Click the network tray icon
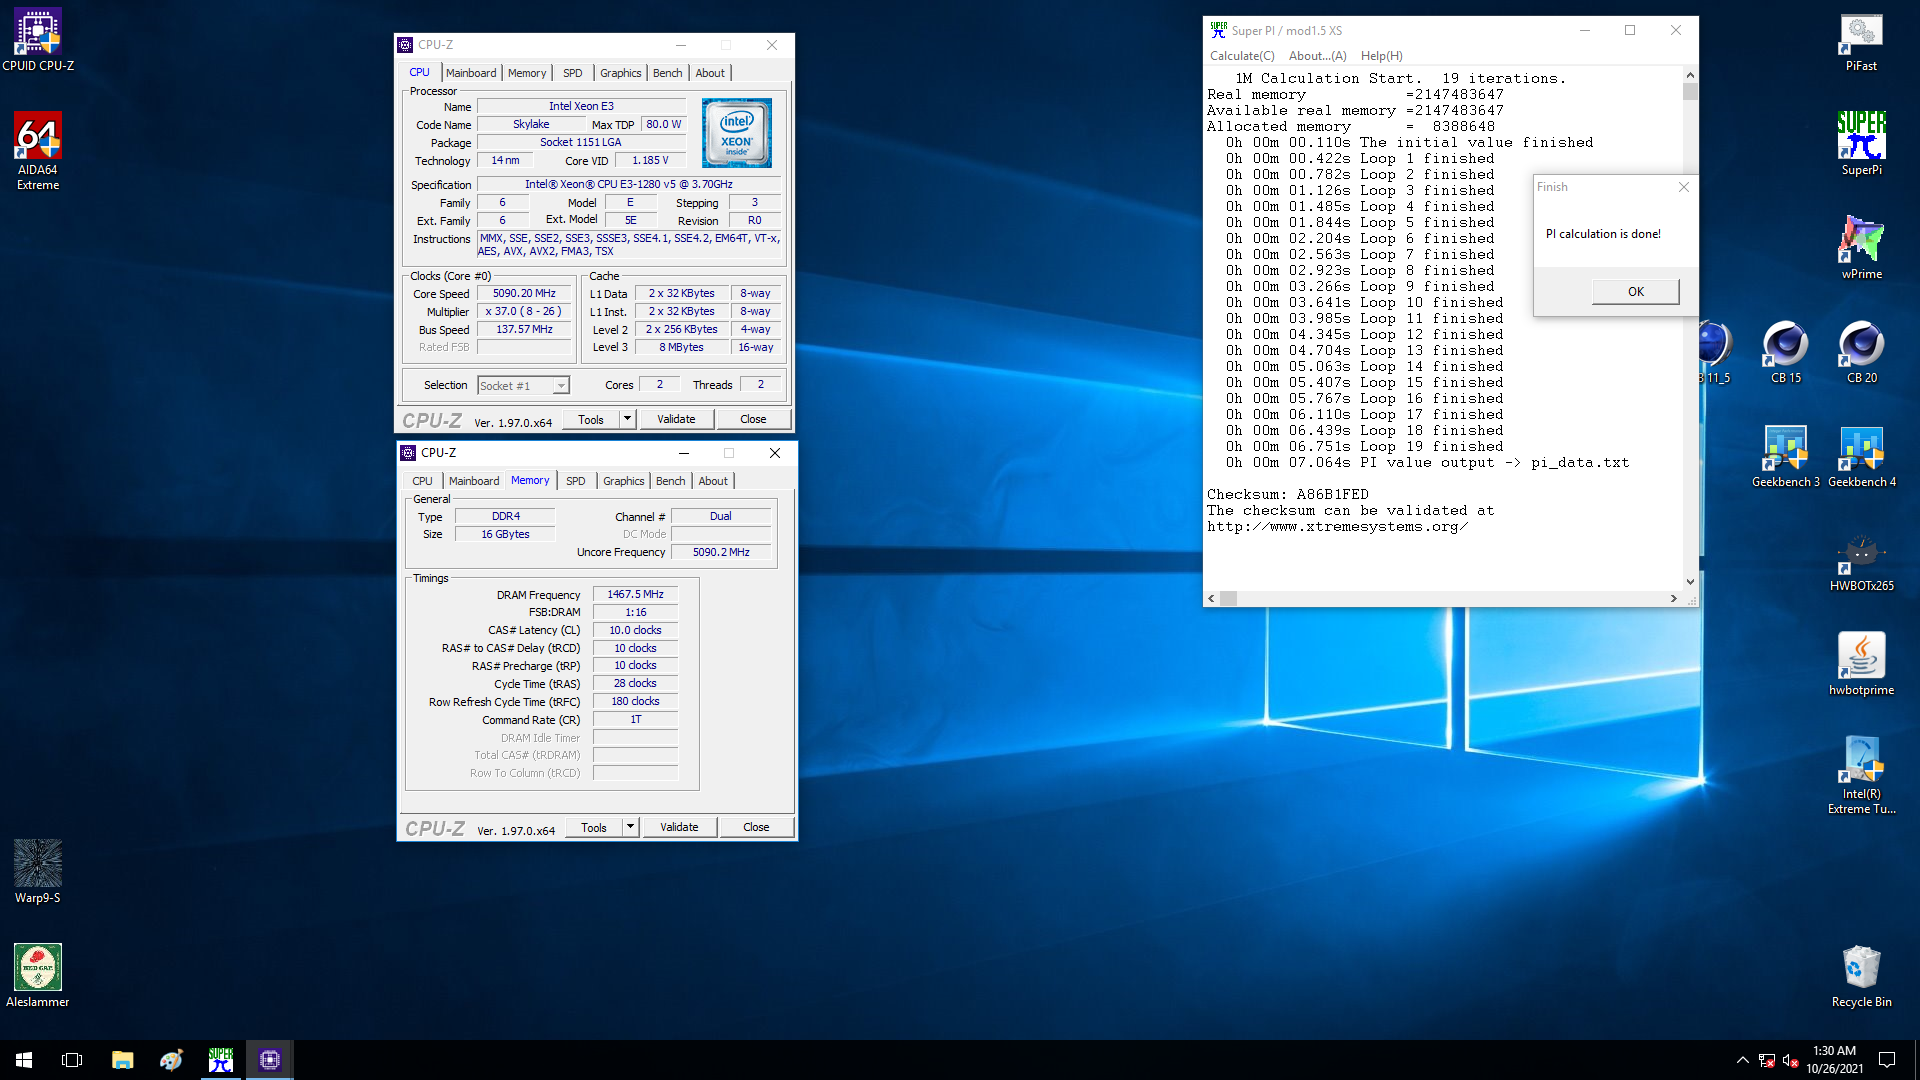The height and width of the screenshot is (1080, 1920). coord(1767,1060)
